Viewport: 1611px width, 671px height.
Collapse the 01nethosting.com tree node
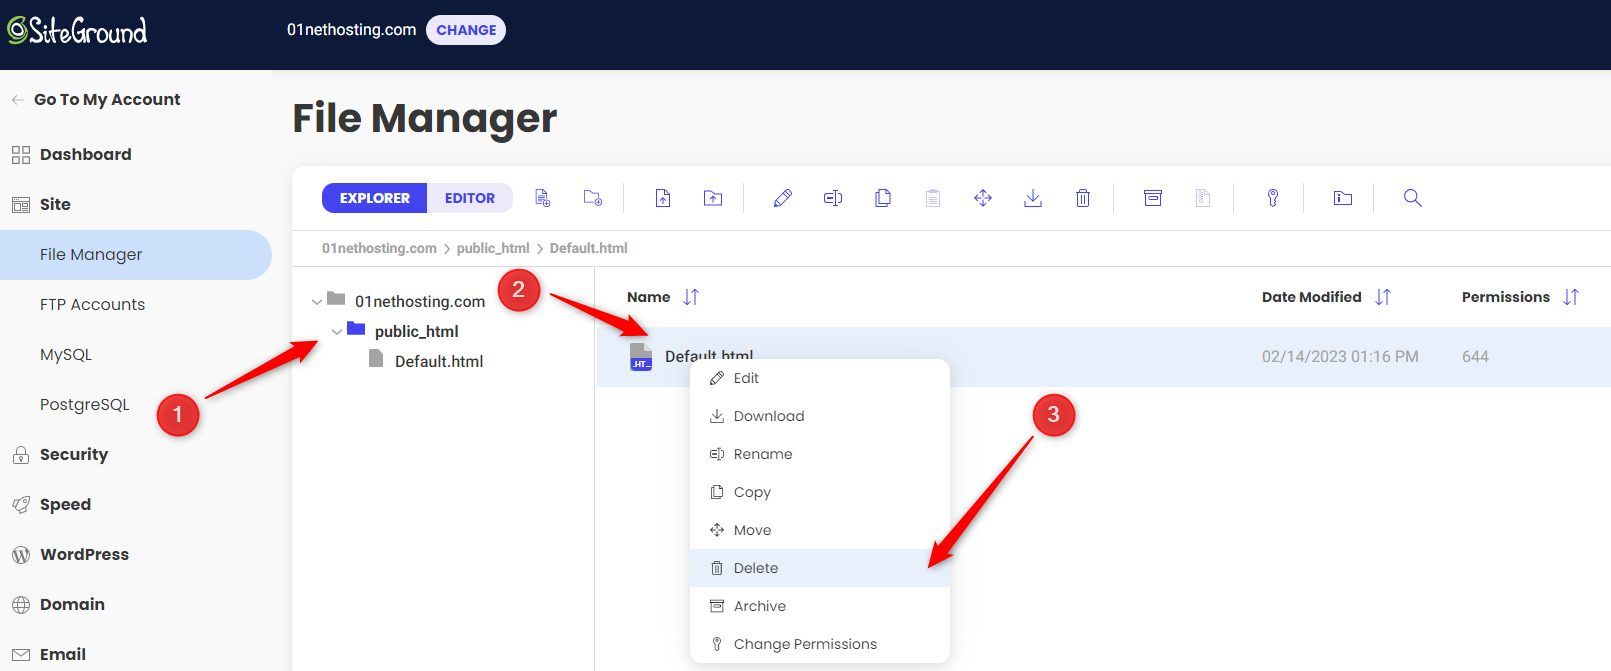click(x=316, y=301)
